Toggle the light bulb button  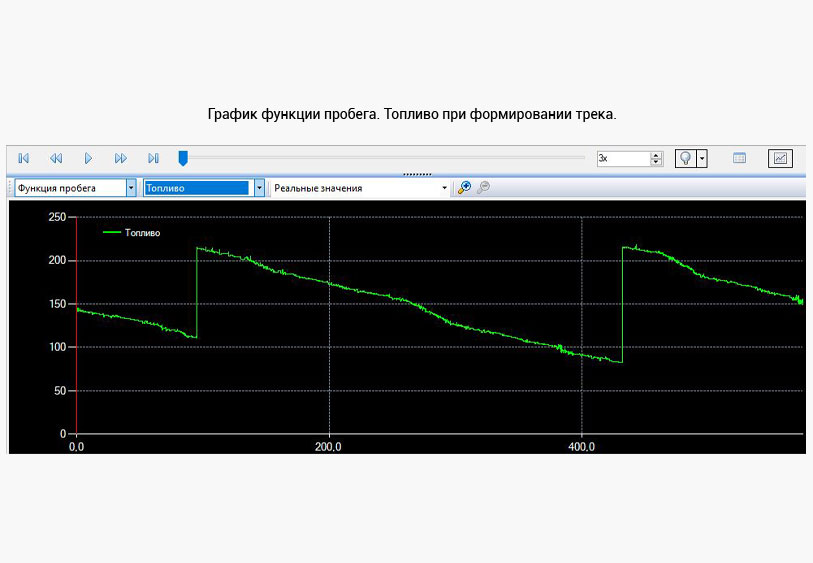pos(686,158)
